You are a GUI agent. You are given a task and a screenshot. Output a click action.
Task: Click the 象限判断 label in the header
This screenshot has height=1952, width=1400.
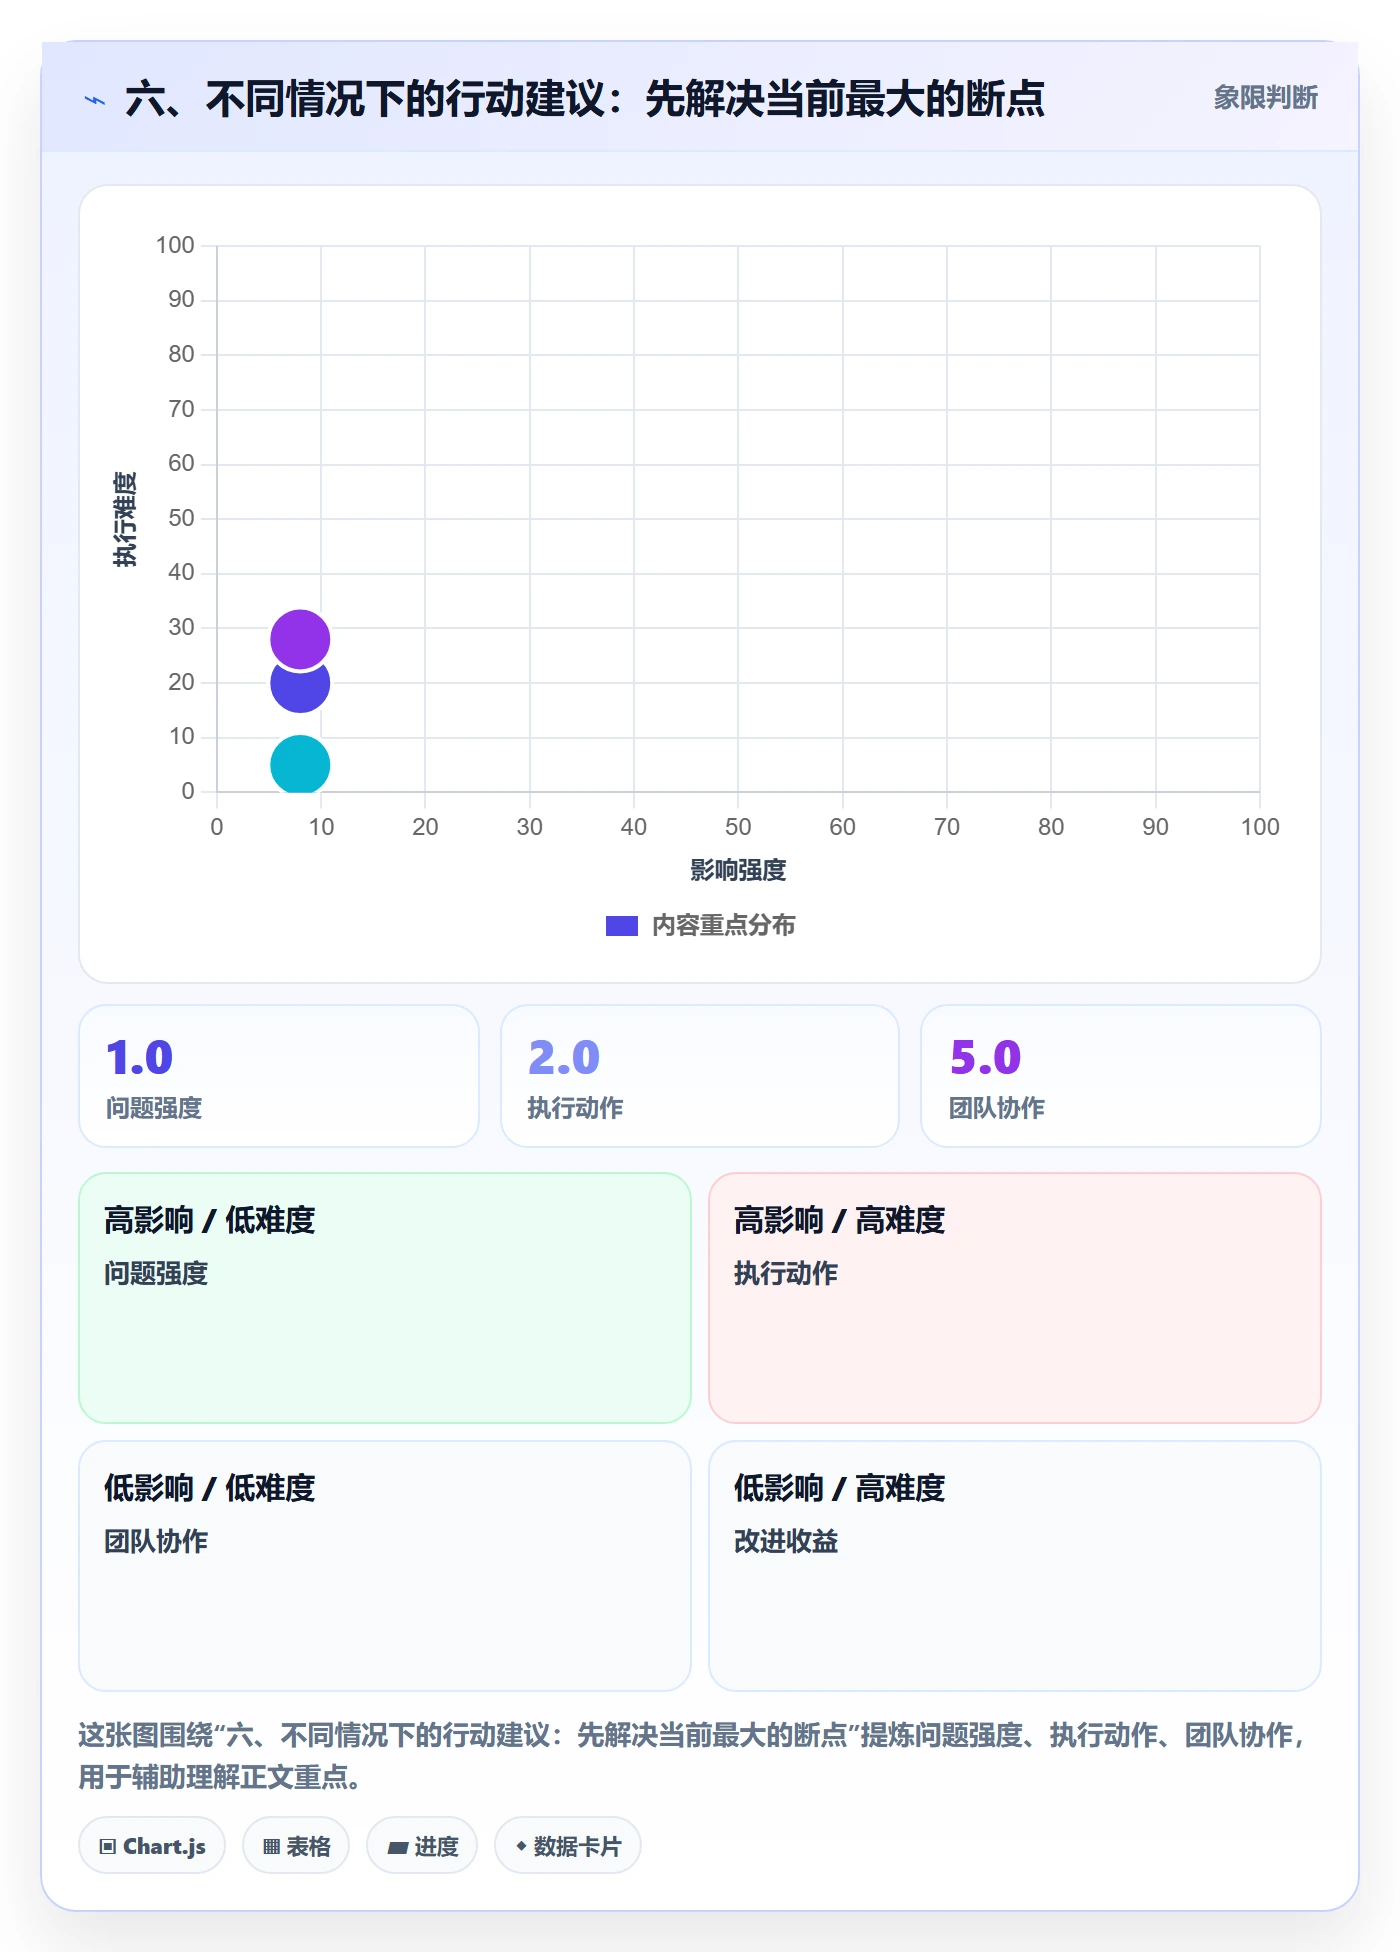click(1265, 98)
